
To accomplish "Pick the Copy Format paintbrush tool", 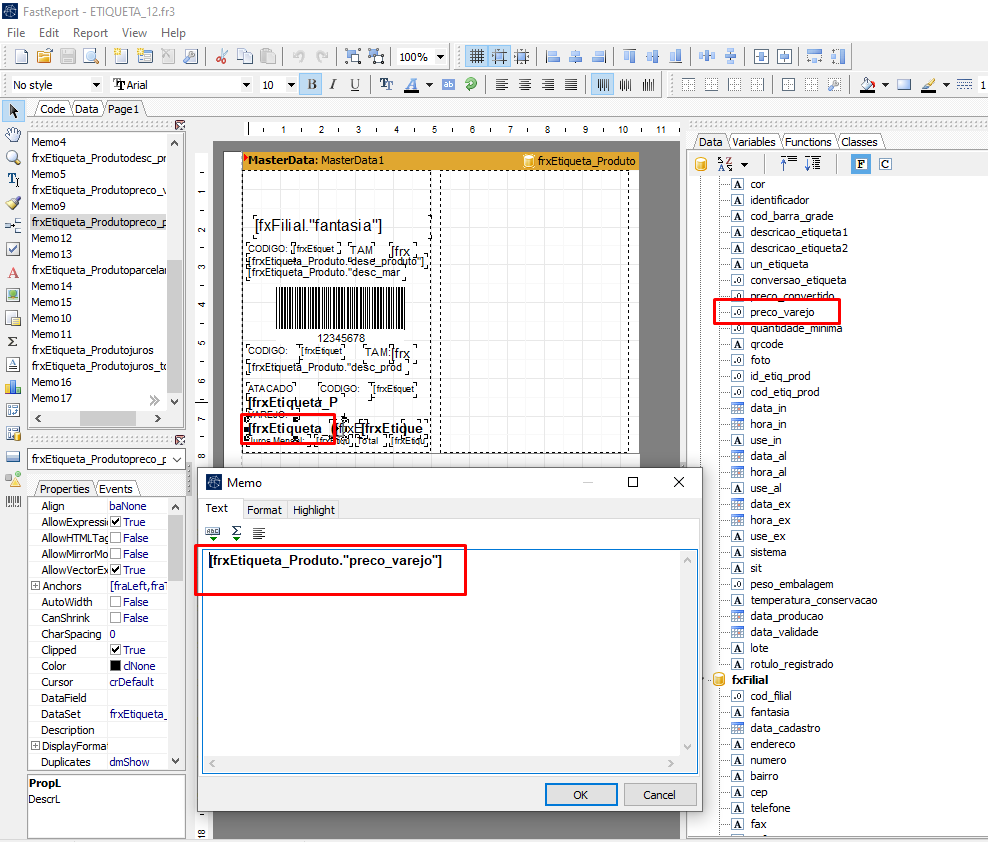I will tap(13, 203).
